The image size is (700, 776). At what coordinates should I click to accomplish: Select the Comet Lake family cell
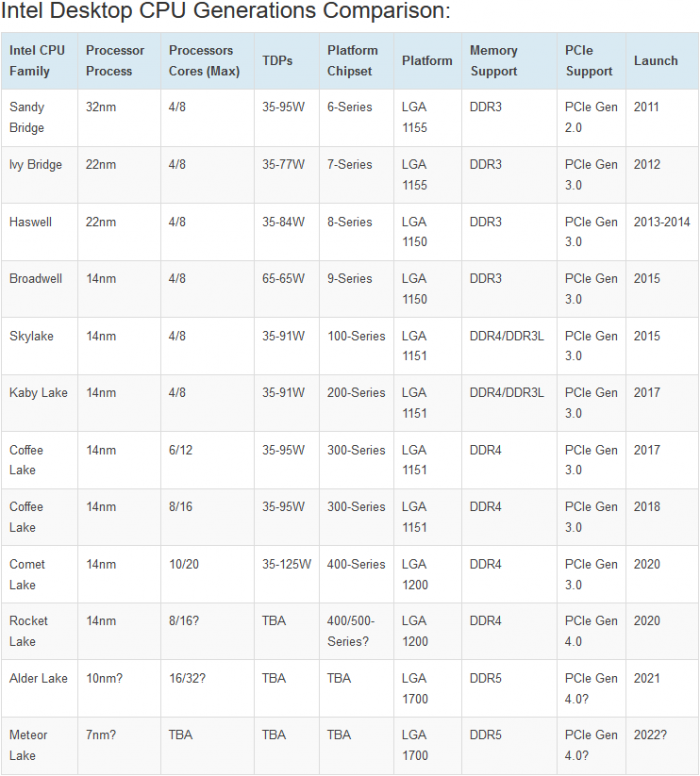click(27, 574)
